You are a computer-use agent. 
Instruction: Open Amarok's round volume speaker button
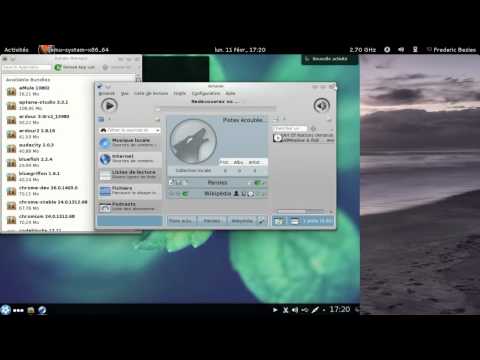pos(321,106)
